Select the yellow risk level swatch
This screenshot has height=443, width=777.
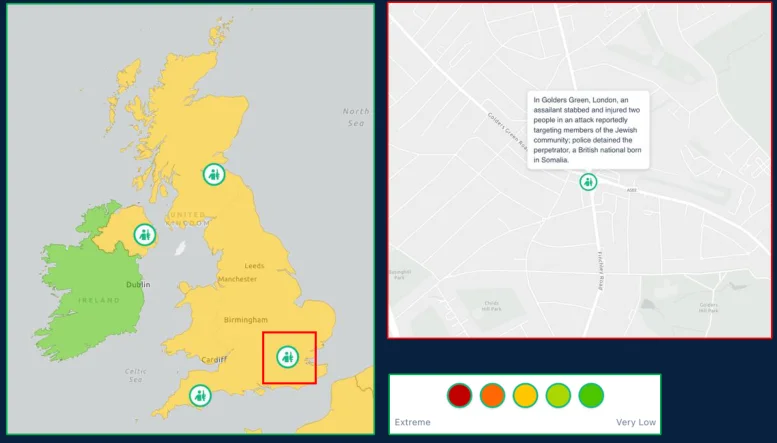tap(525, 395)
